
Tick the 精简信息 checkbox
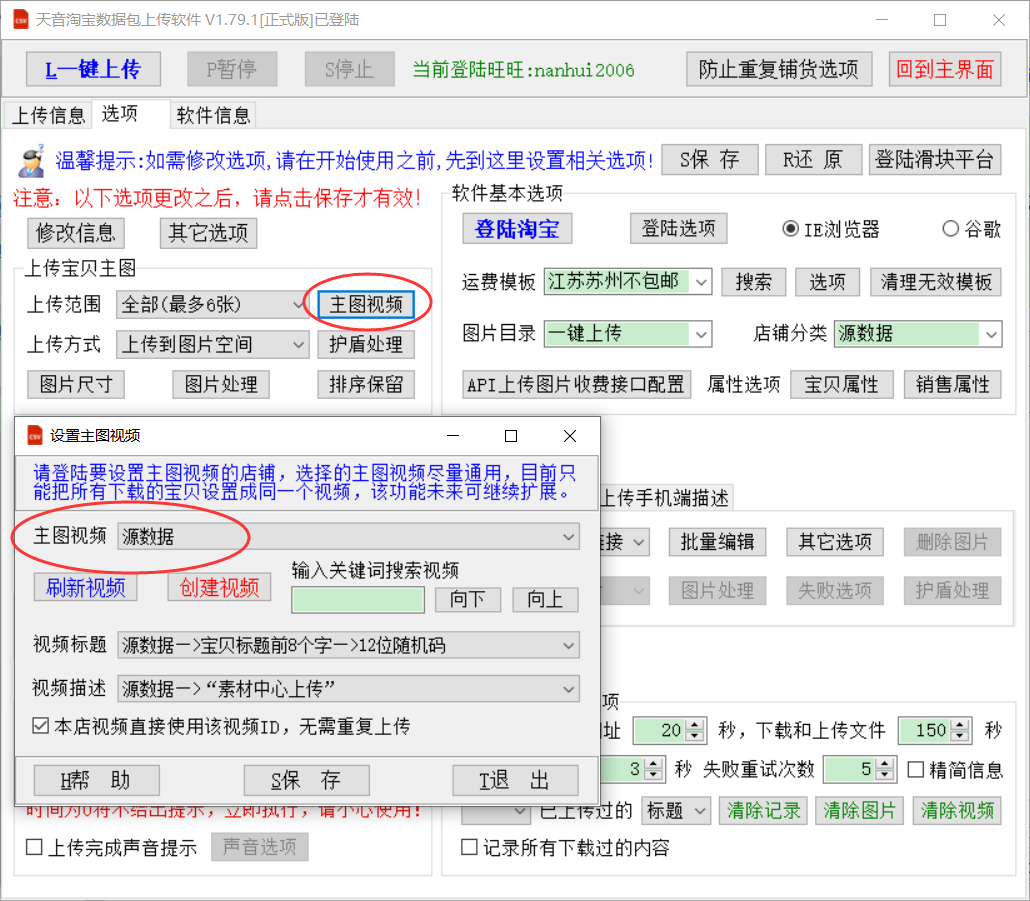coord(914,770)
